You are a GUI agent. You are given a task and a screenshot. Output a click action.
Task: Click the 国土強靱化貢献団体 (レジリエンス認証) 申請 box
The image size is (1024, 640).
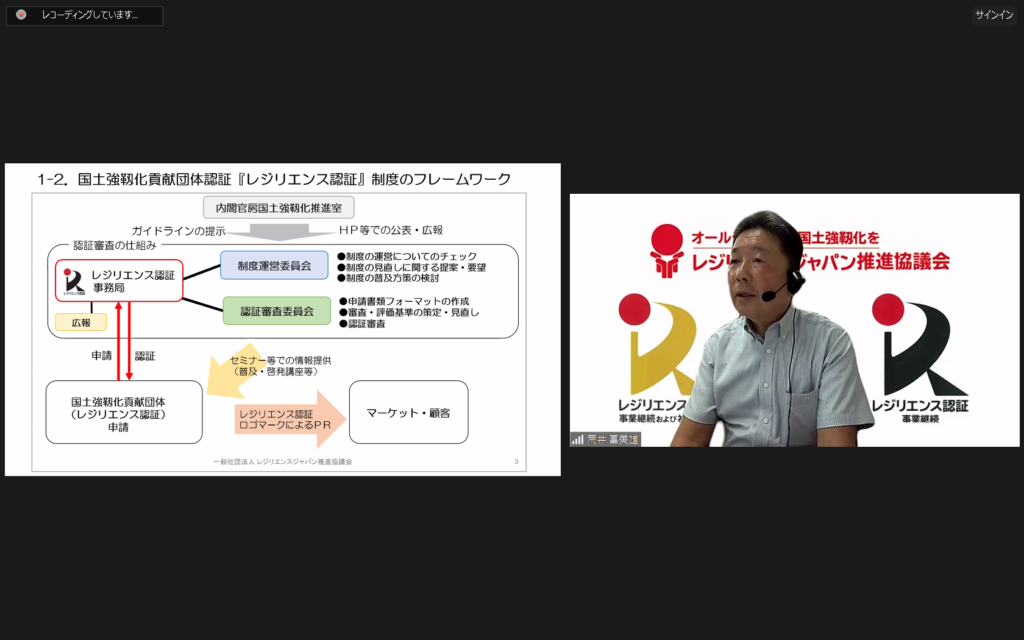click(124, 412)
